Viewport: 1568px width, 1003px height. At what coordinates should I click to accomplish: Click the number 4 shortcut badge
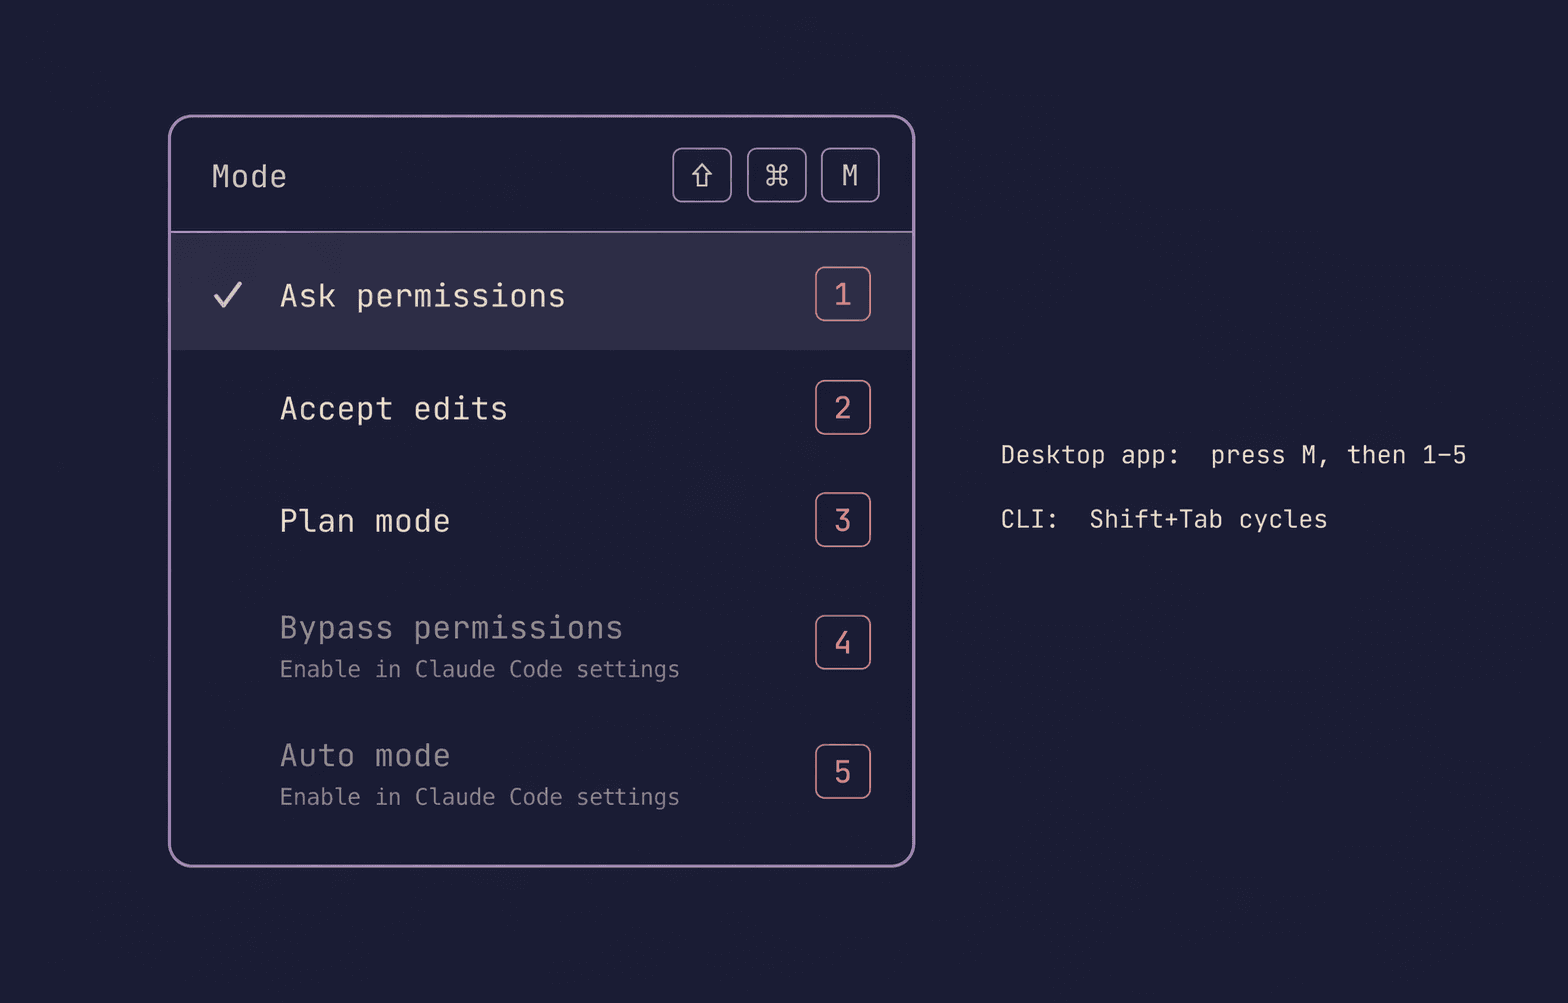(842, 643)
